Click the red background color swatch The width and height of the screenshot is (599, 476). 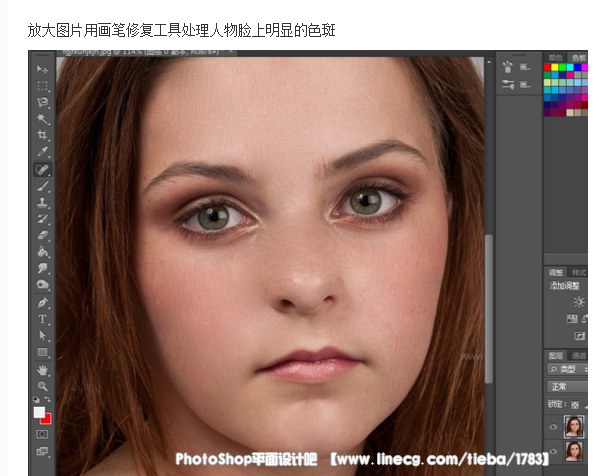pyautogui.click(x=47, y=419)
